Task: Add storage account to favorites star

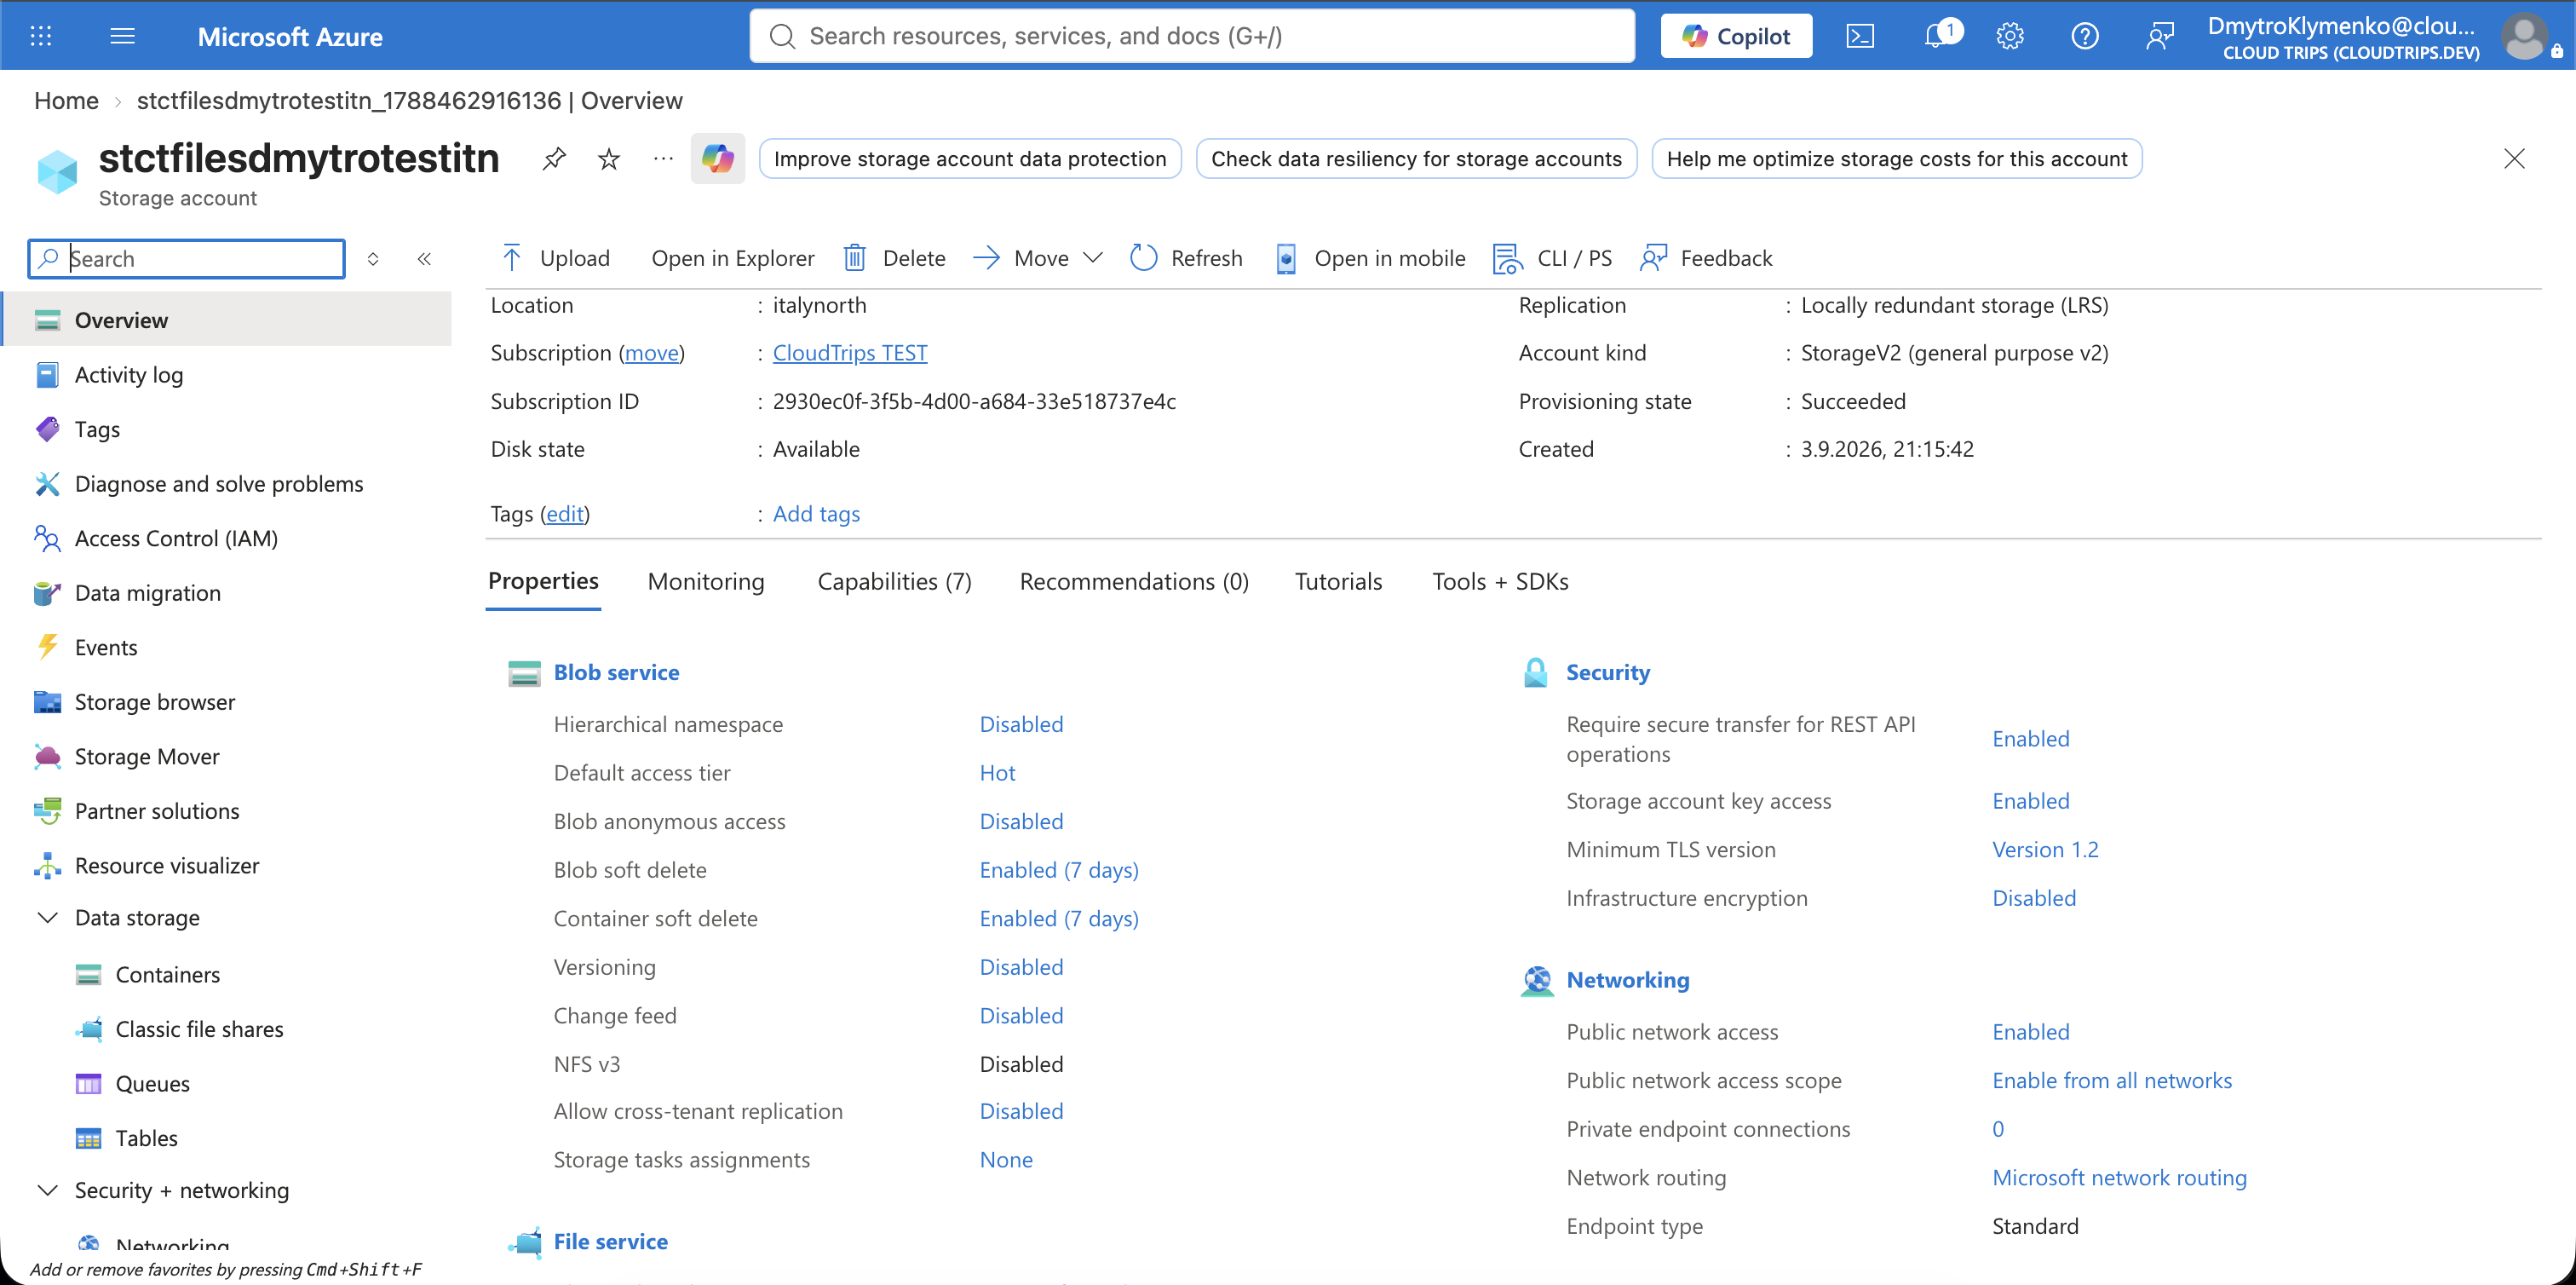Action: (x=609, y=158)
